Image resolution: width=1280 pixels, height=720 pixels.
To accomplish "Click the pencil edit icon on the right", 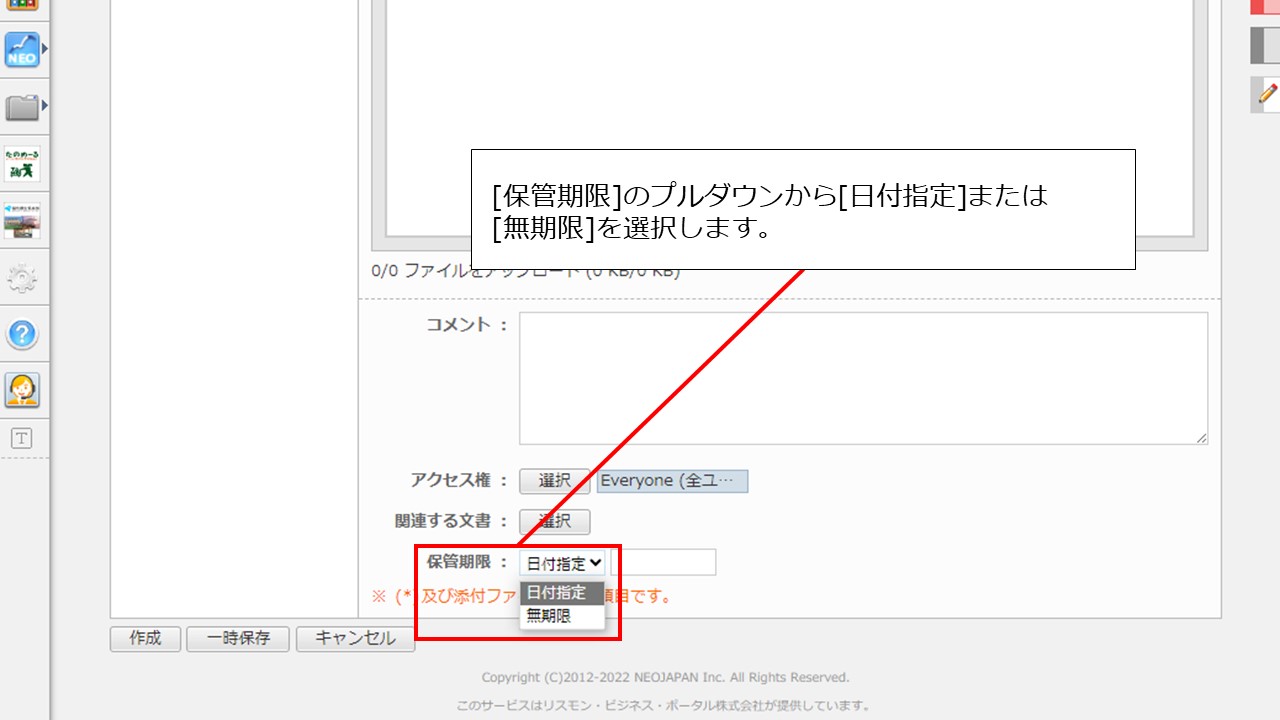I will click(x=1265, y=95).
